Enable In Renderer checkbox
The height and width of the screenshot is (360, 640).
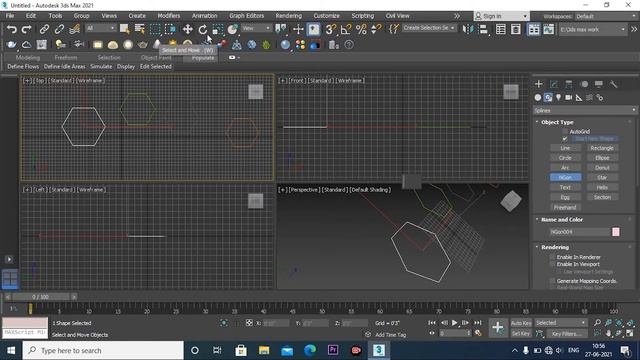(552, 257)
